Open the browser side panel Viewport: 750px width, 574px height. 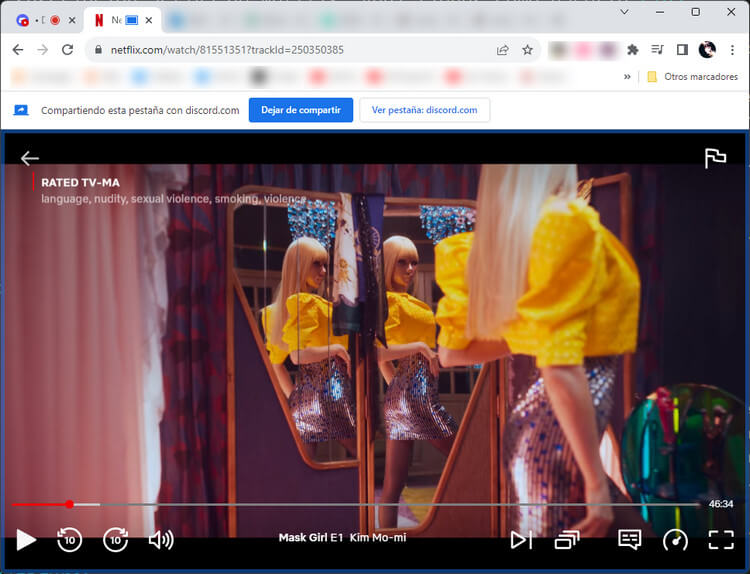point(682,50)
